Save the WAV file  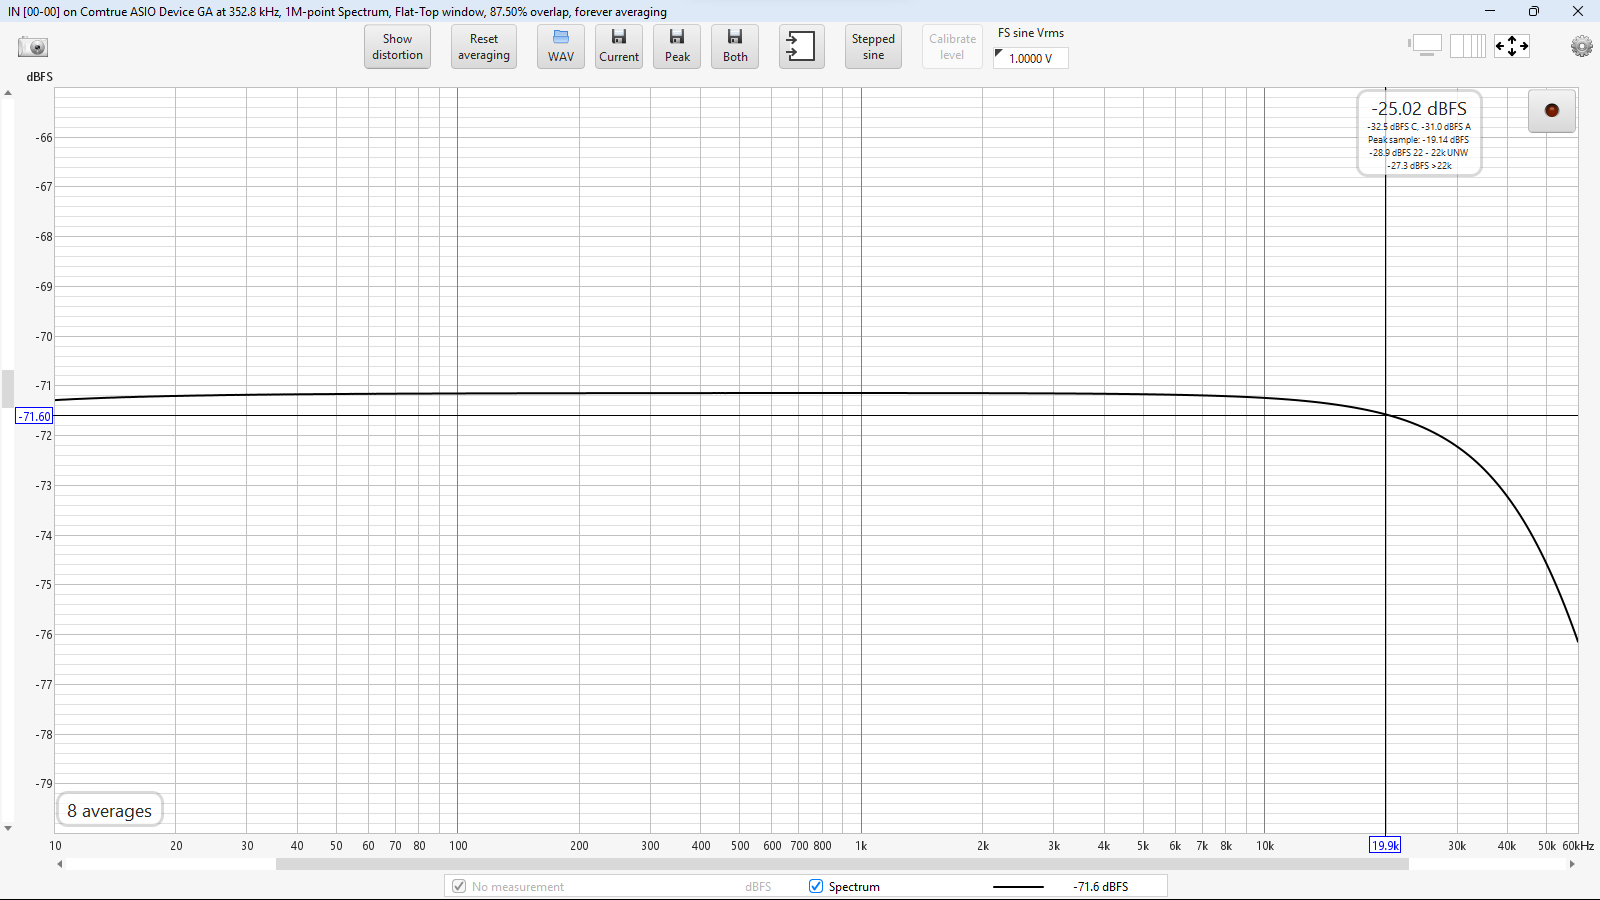pyautogui.click(x=561, y=47)
